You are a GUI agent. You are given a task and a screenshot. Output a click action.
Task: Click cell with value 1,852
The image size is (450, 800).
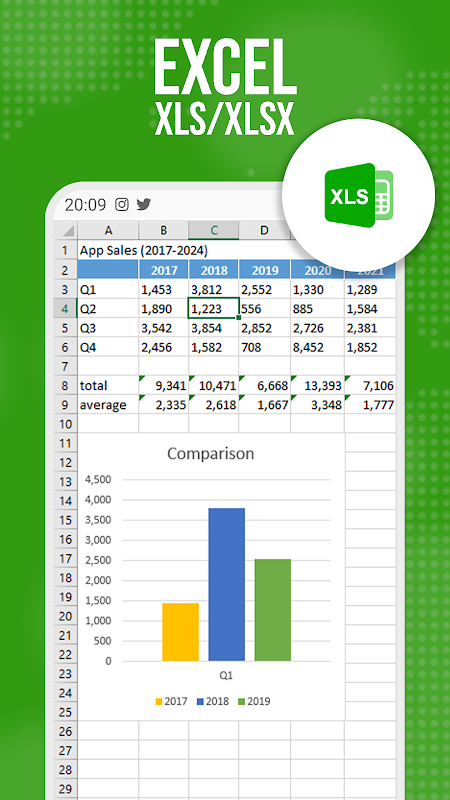click(x=370, y=347)
